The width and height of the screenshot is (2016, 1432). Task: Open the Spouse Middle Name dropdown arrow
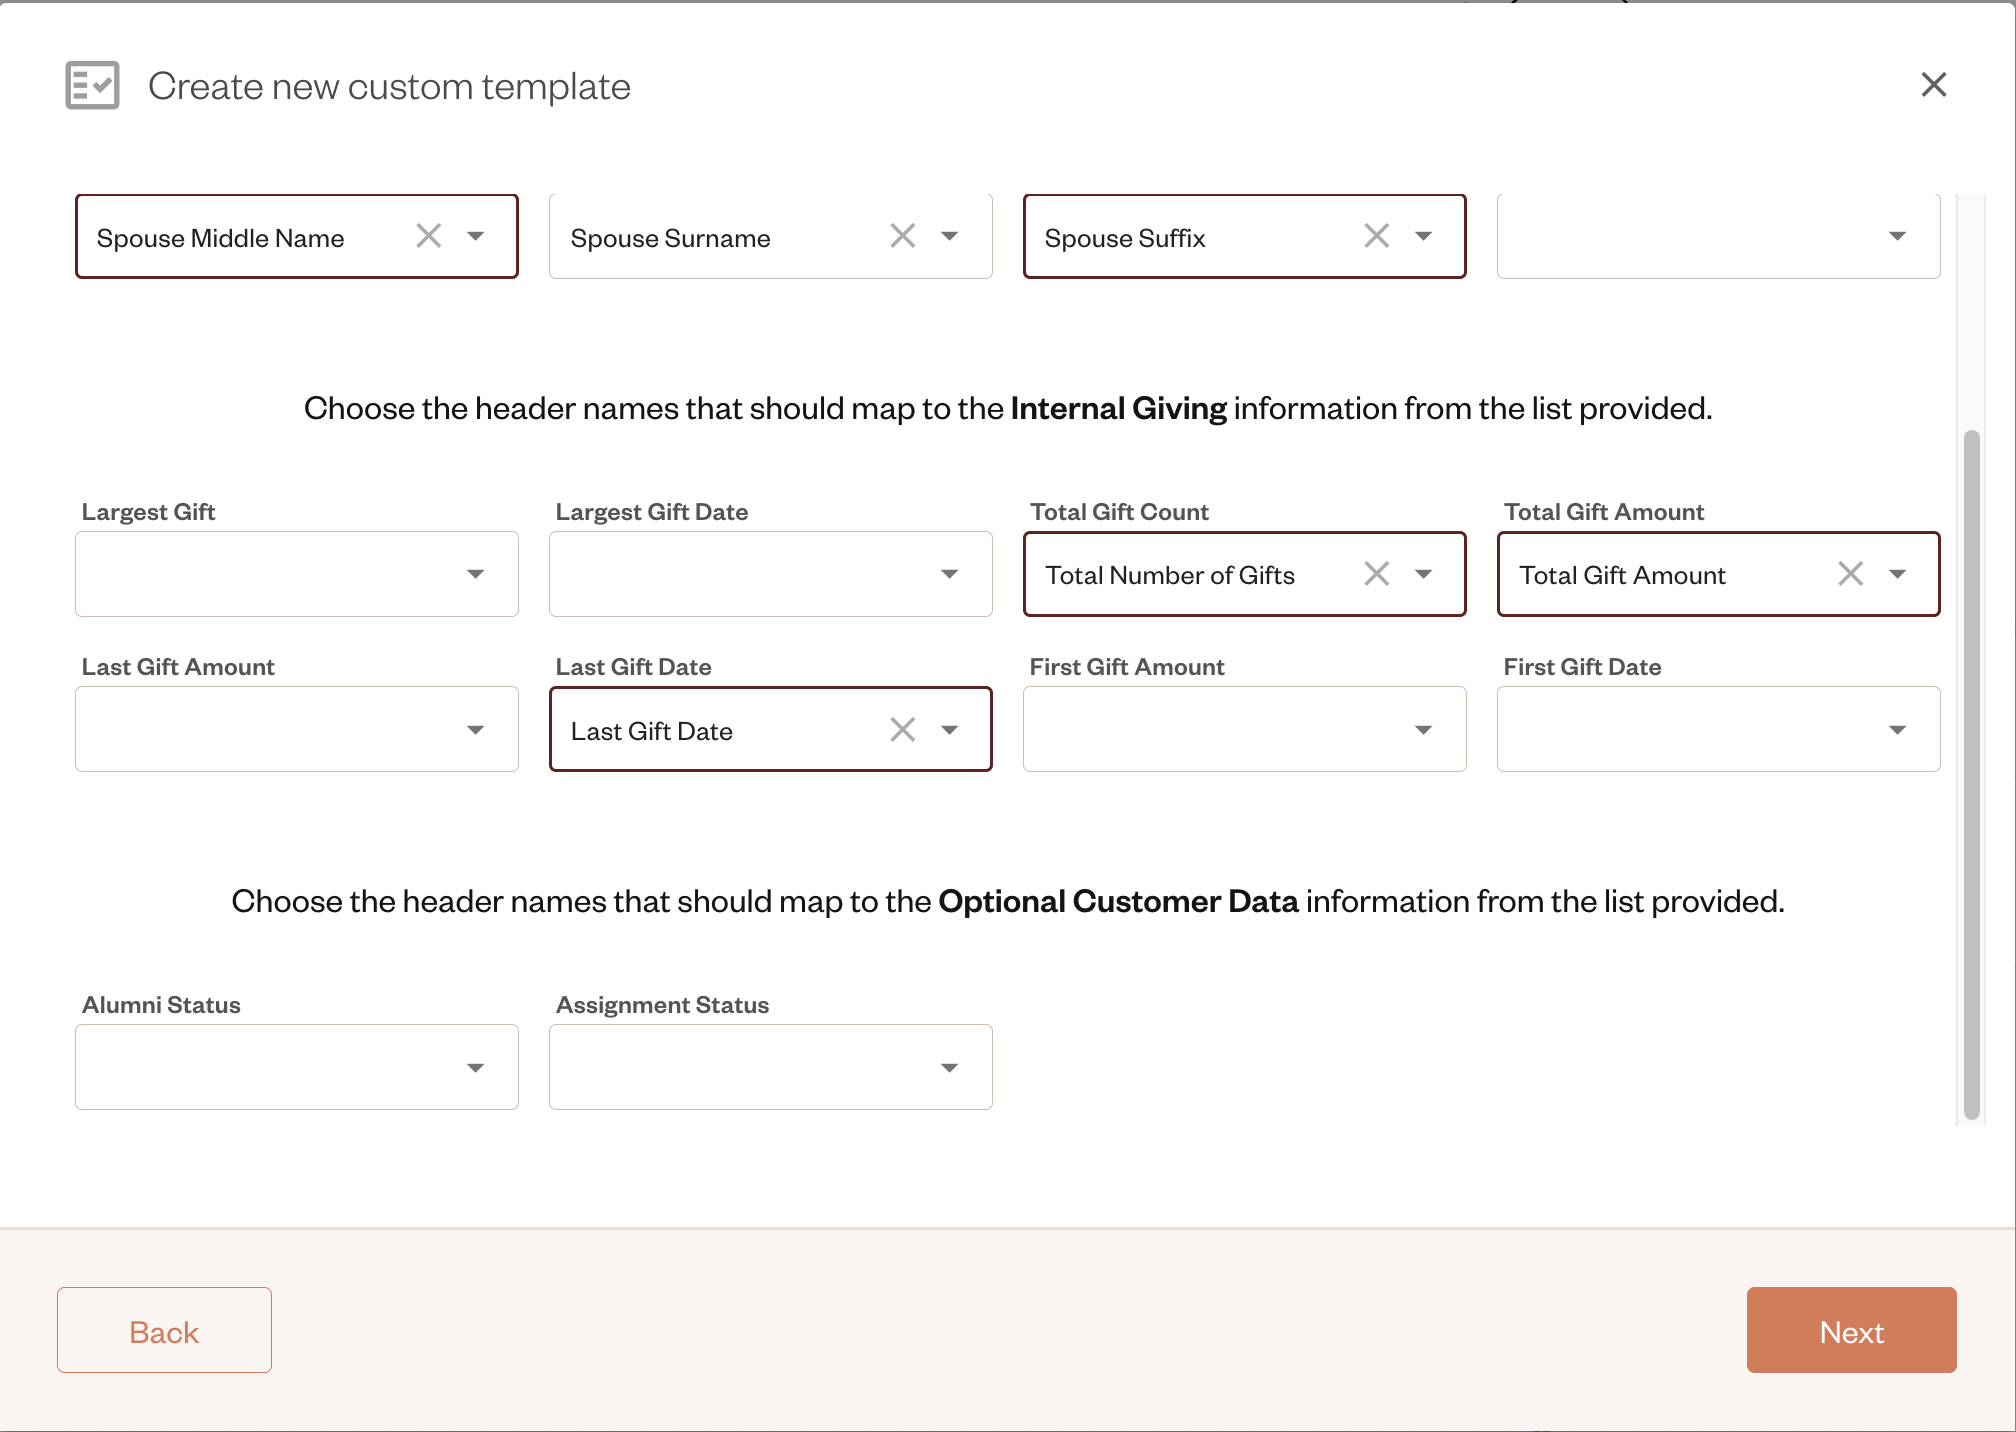[476, 236]
